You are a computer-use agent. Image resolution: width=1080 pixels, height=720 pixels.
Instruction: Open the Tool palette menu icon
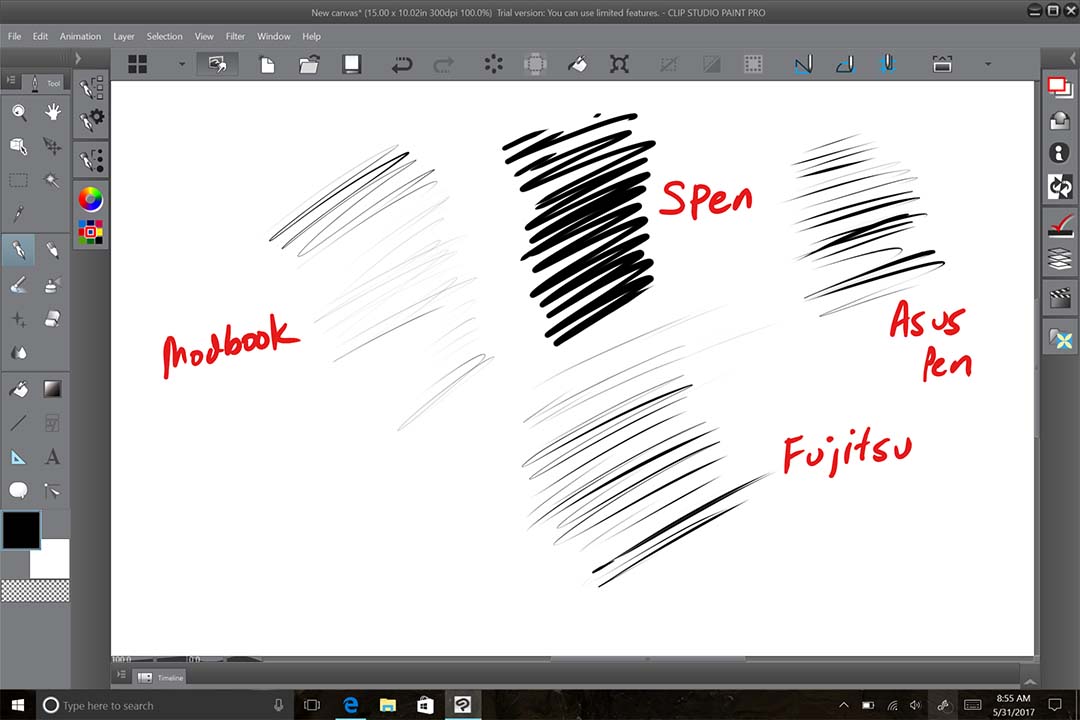coord(11,81)
